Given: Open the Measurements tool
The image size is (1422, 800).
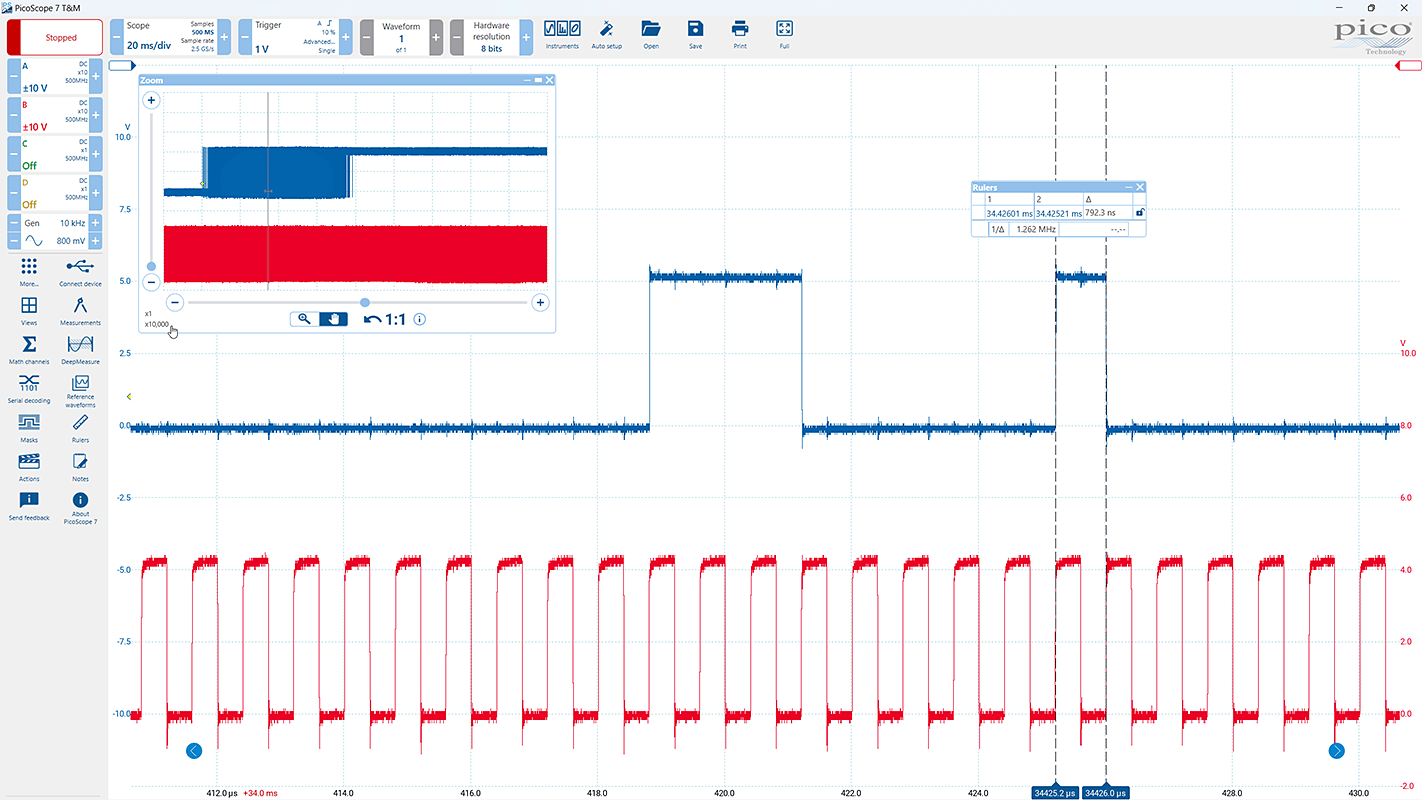Looking at the screenshot, I should tap(80, 307).
